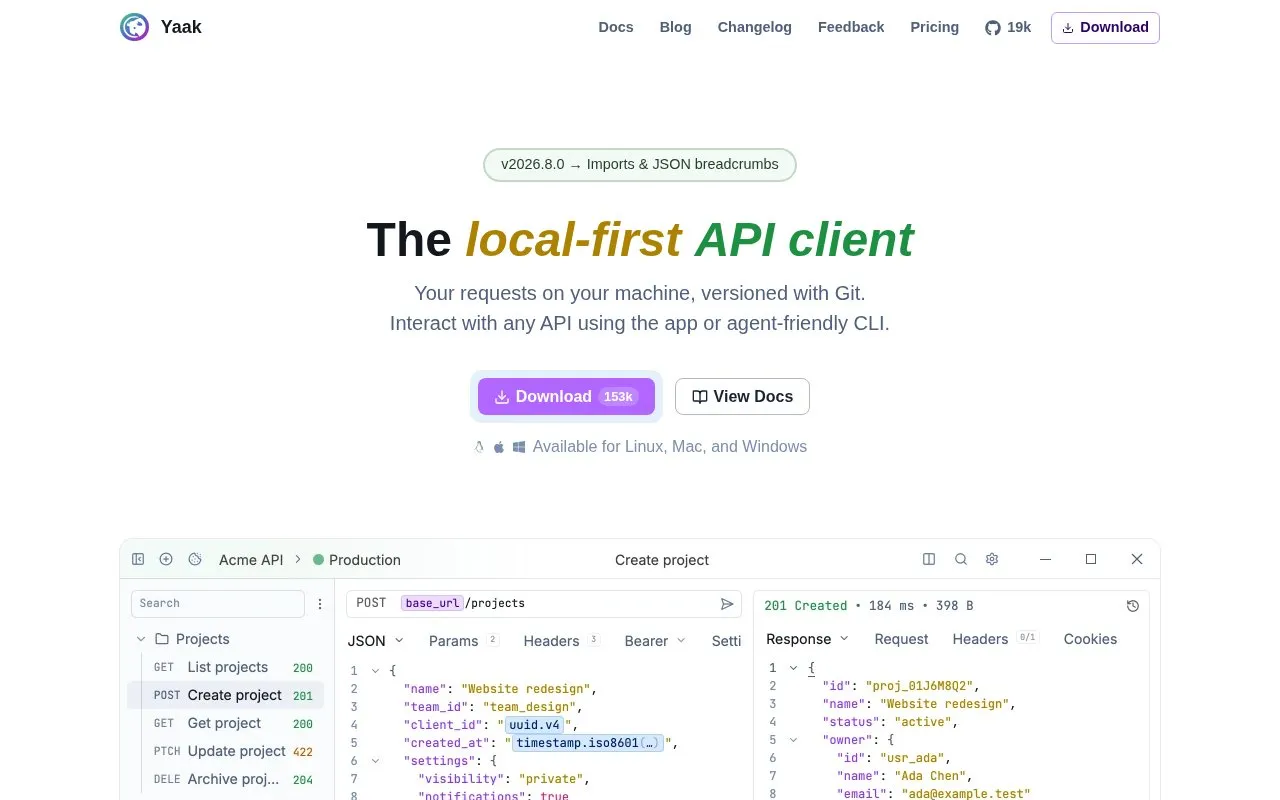Screen dimensions: 1280x800
Task: Click the header Download button
Action: coord(1105,28)
